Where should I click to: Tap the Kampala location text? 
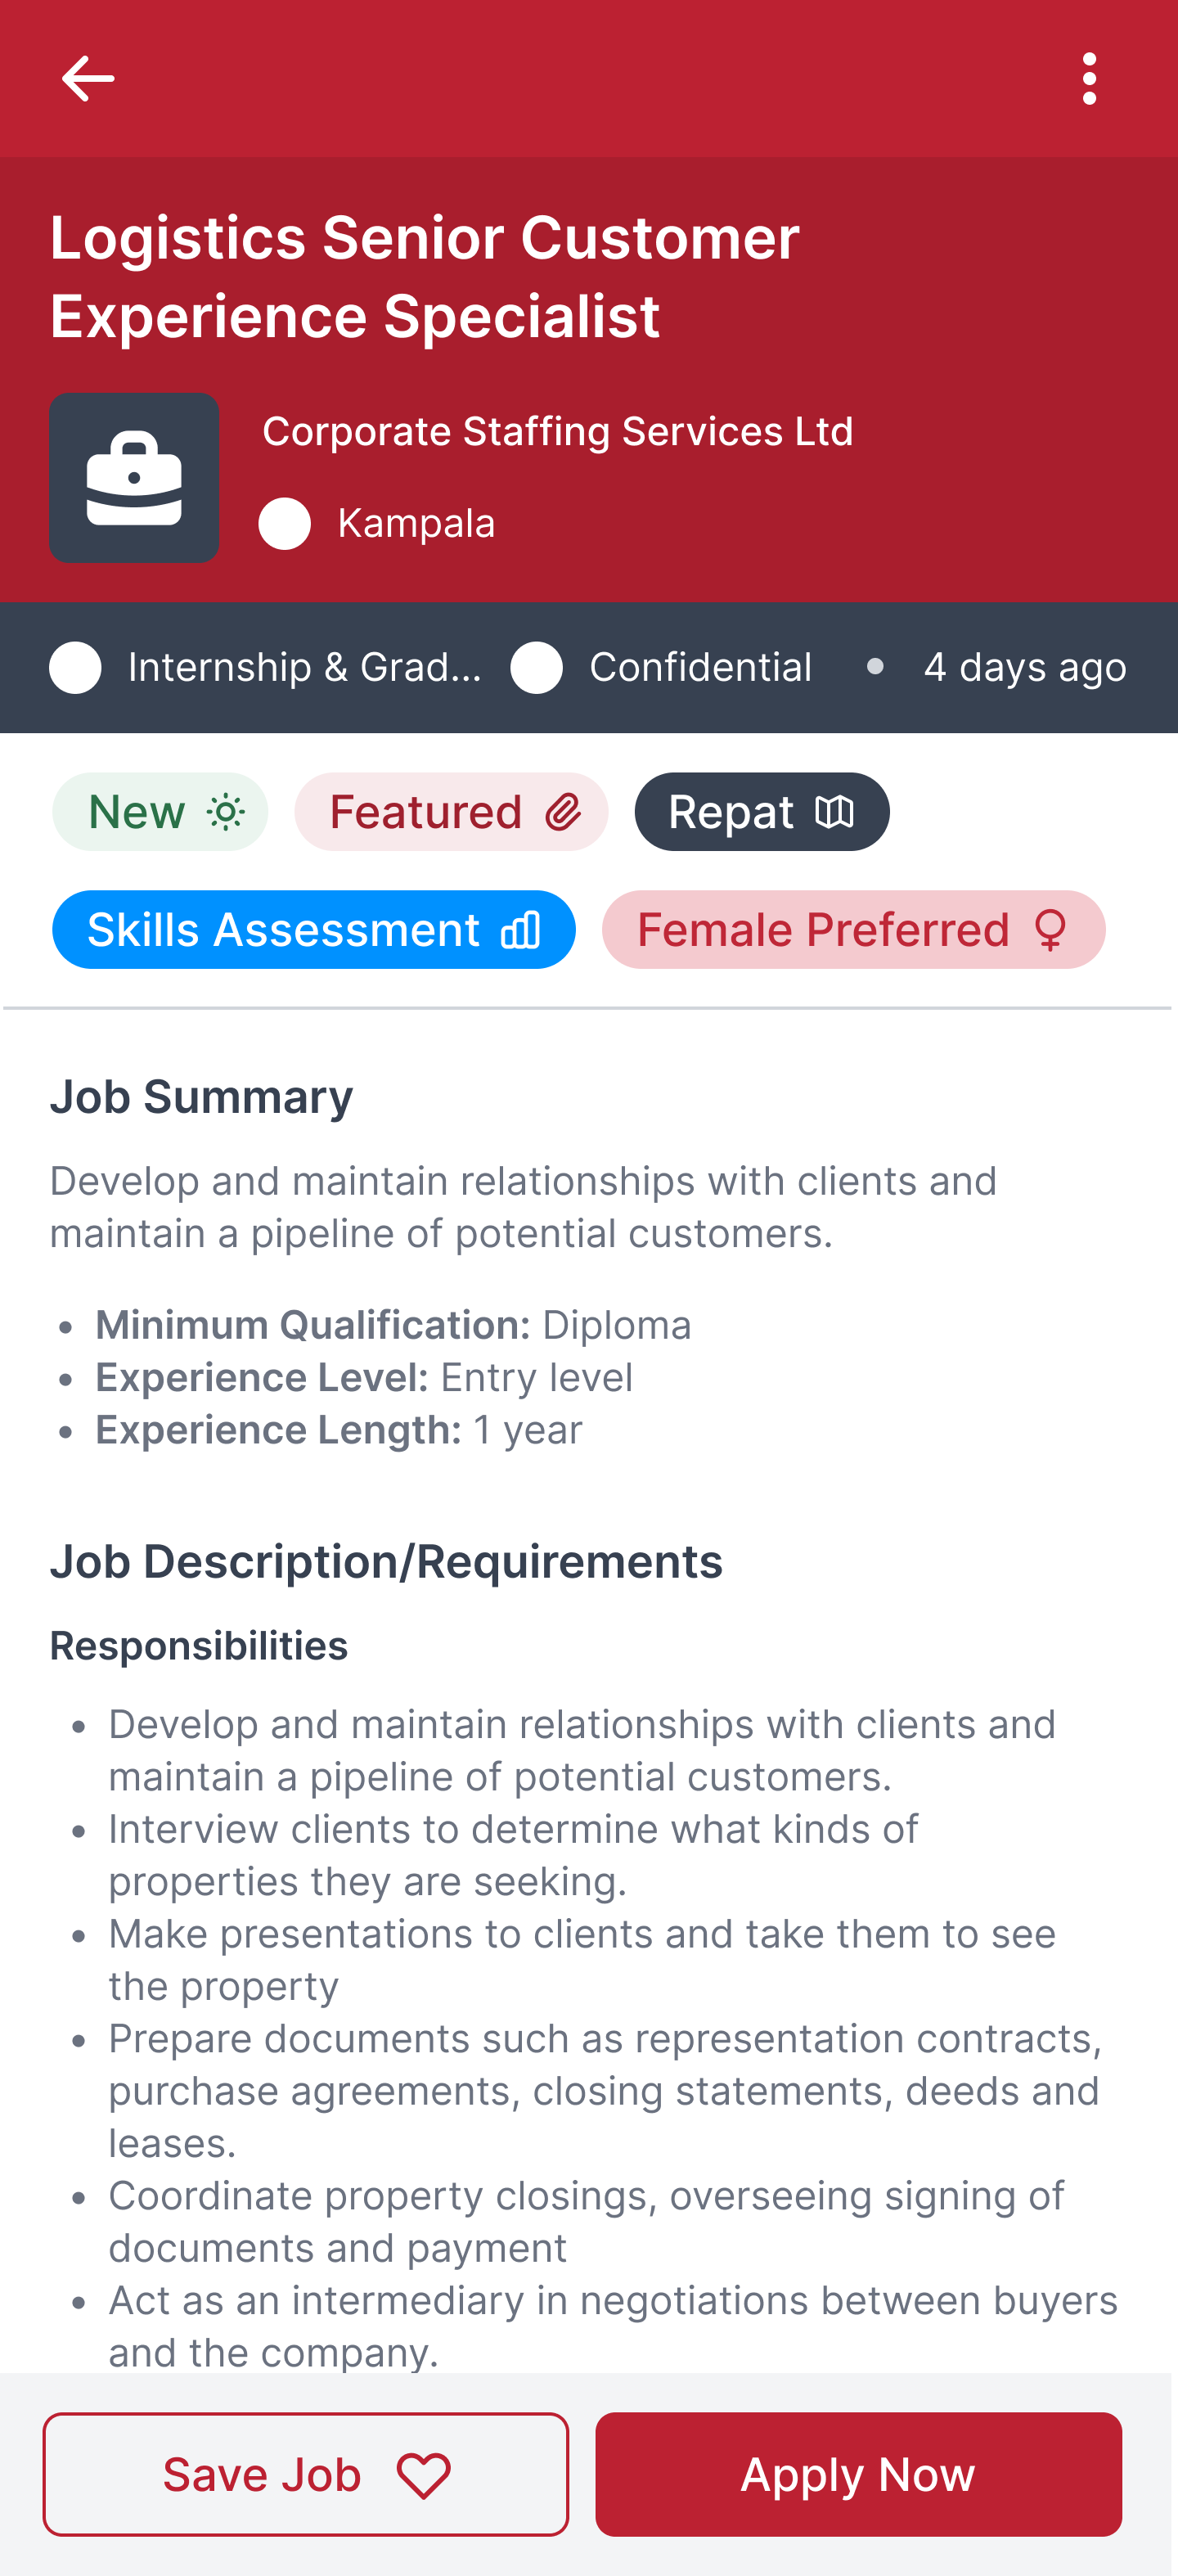pos(416,524)
